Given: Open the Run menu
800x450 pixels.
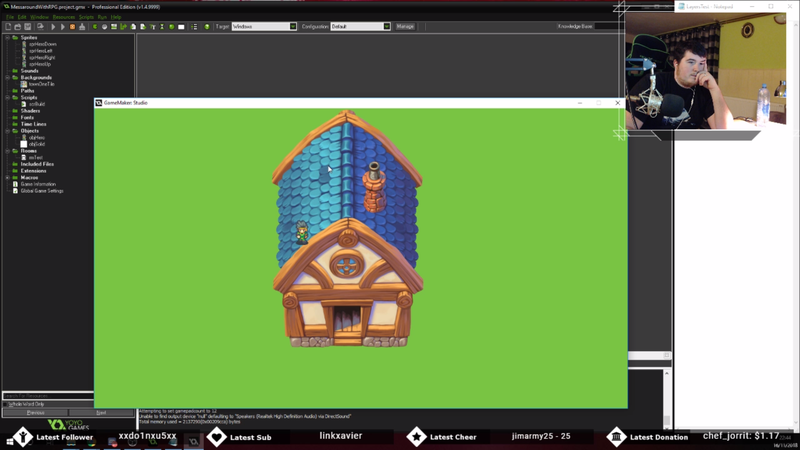Looking at the screenshot, I should tap(102, 17).
